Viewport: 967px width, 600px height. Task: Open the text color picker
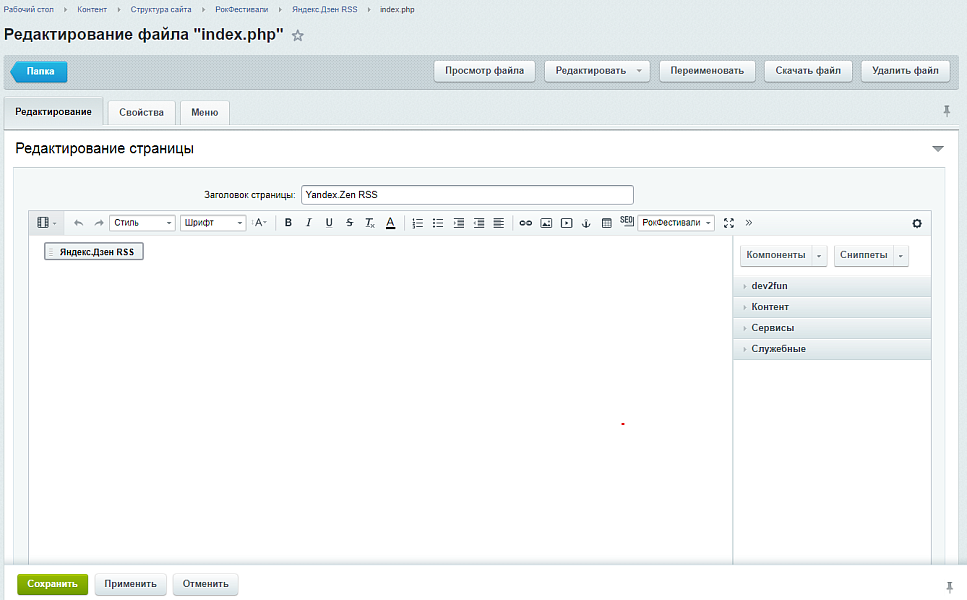(390, 223)
